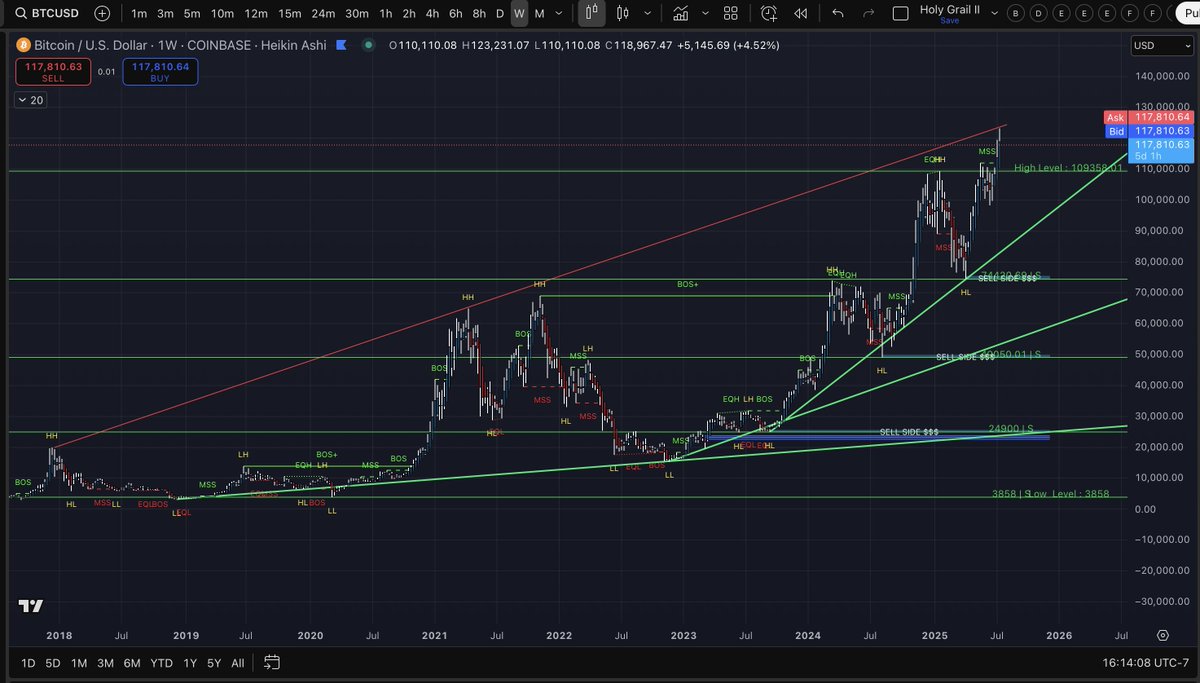1200x683 pixels.
Task: Switch to the 8h timeframe
Action: tap(479, 13)
